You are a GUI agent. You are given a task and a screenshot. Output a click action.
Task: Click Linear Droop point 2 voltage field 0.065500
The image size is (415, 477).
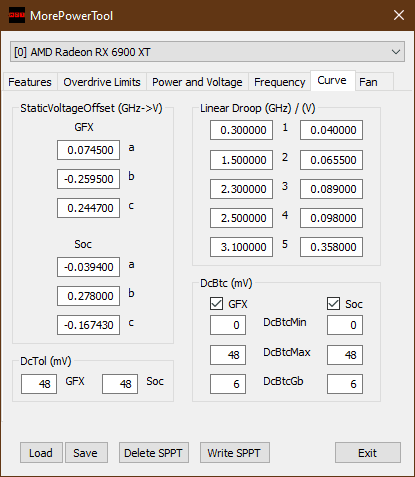coord(331,160)
